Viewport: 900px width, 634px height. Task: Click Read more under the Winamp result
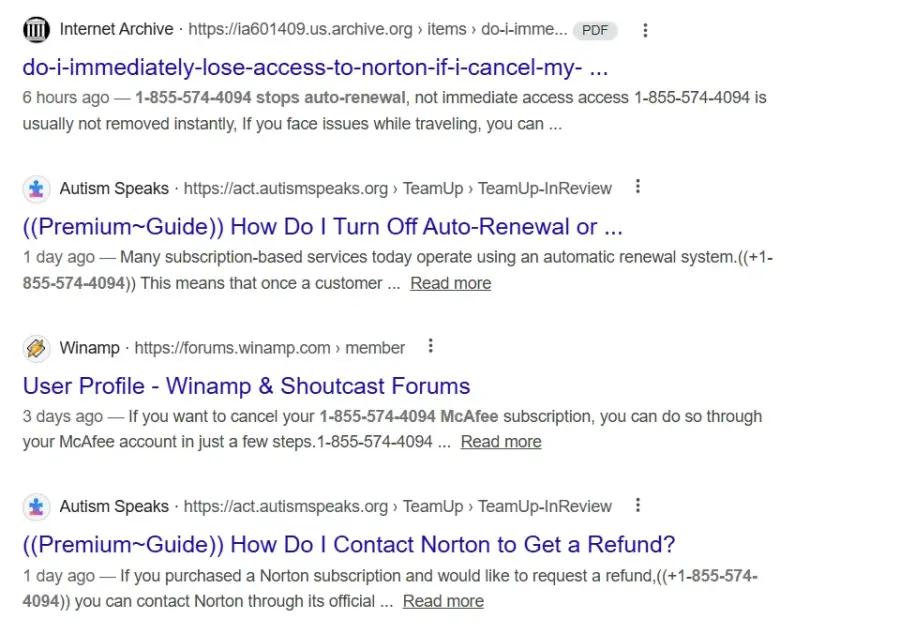click(x=501, y=442)
